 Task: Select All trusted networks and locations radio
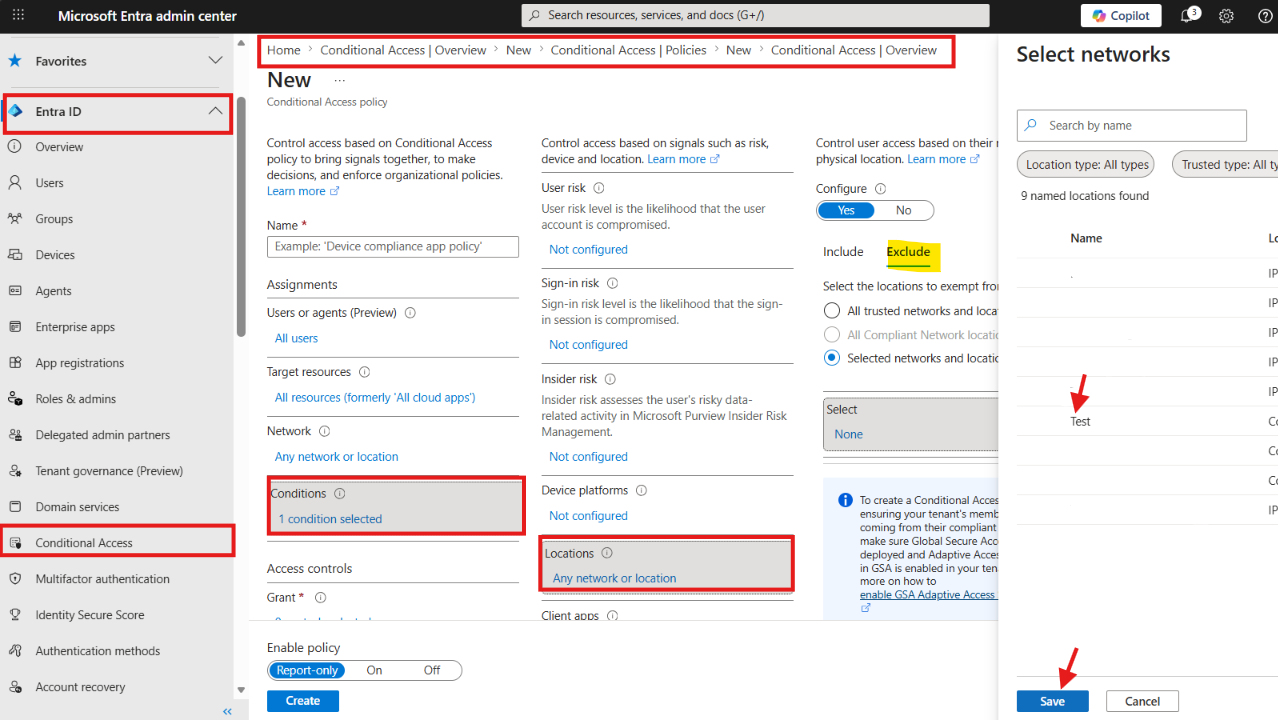(x=831, y=311)
